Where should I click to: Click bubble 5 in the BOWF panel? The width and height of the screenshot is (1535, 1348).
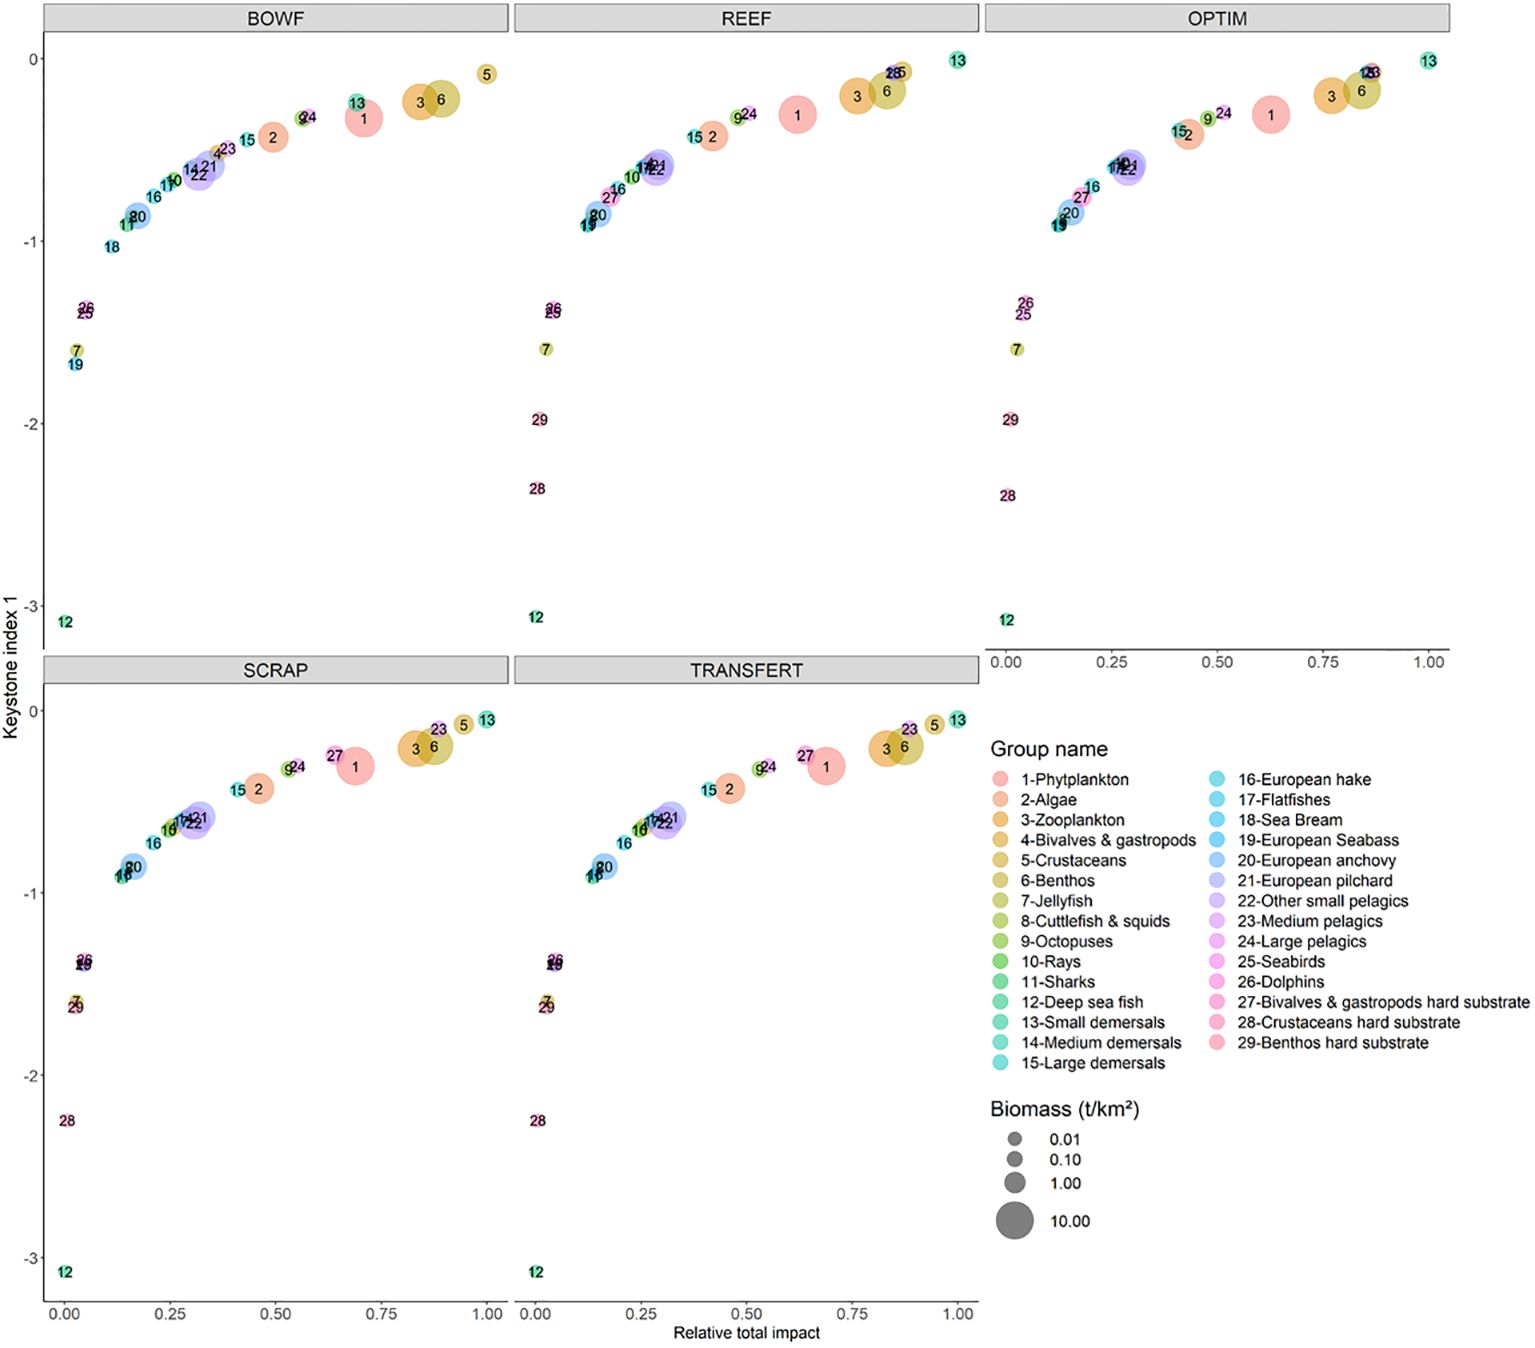tap(487, 74)
